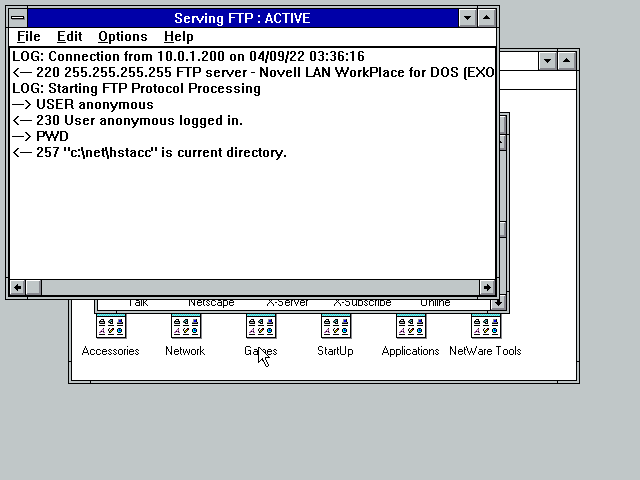Click the 'LOG: Starting FTP Protocol Processing' line

pos(136,89)
